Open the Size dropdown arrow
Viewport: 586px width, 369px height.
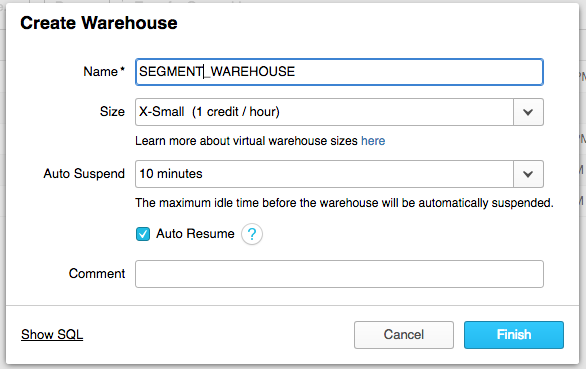(528, 112)
